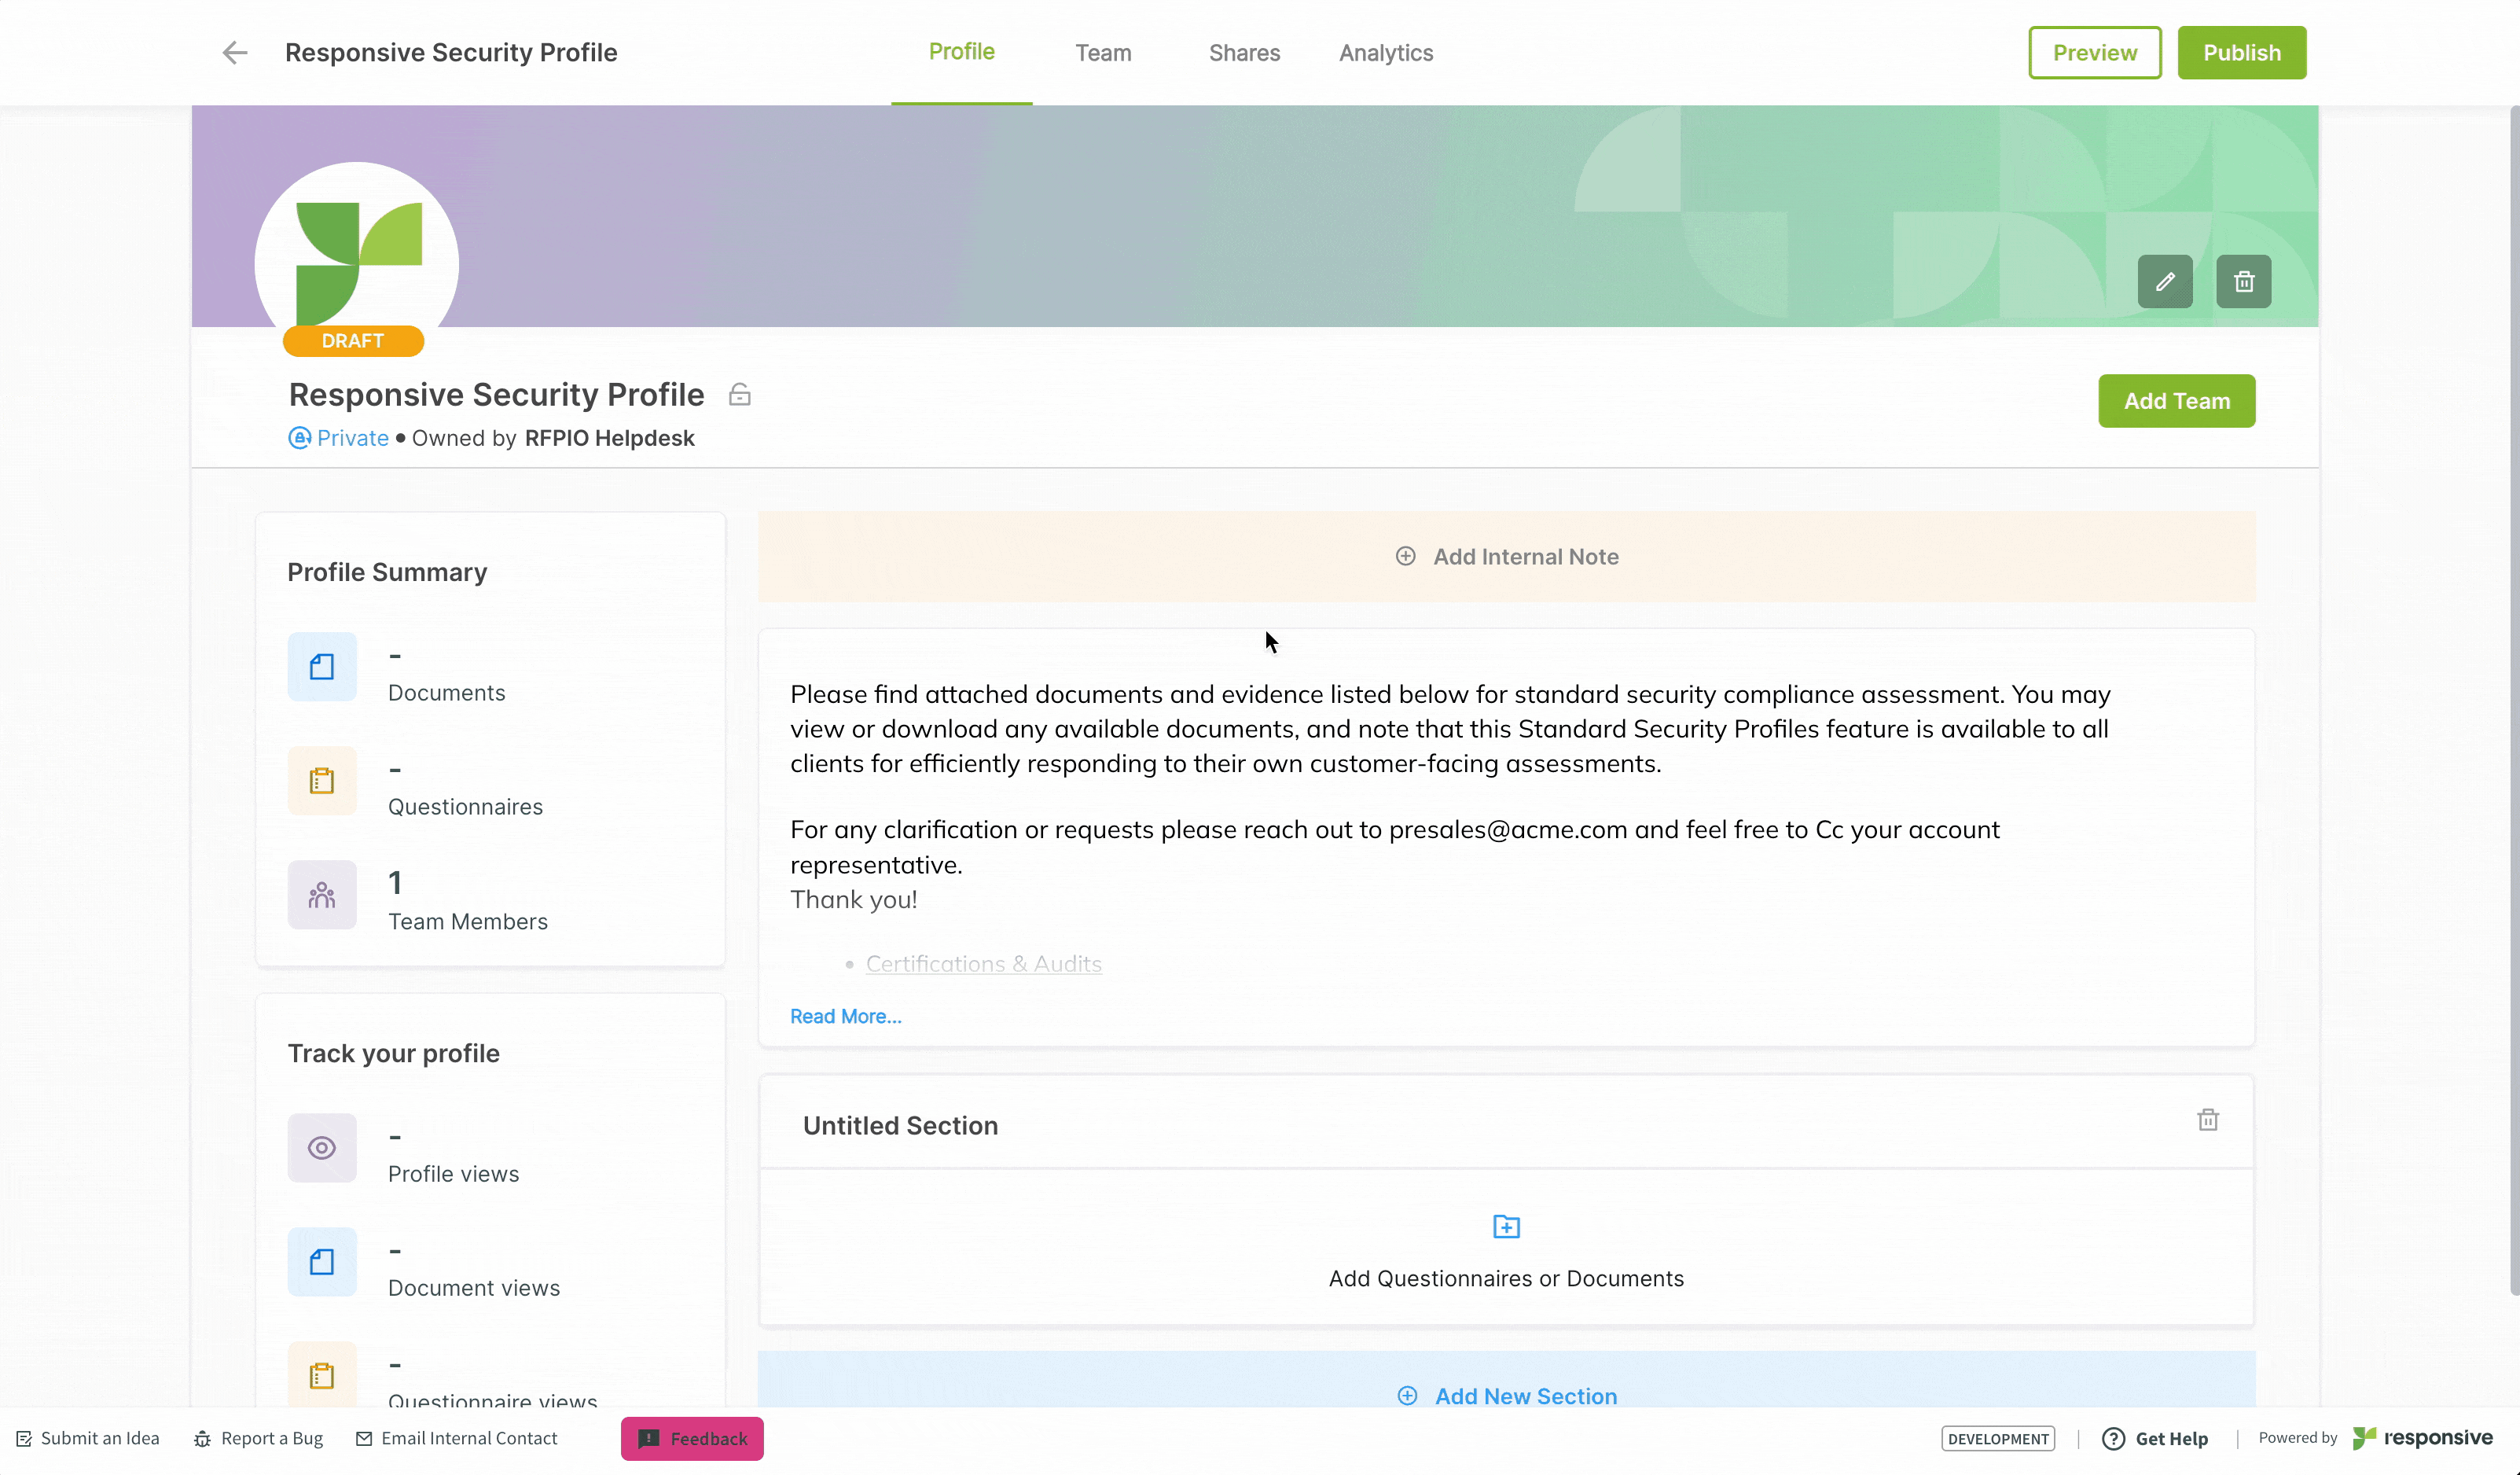Click the Team Members people icon
The height and width of the screenshot is (1475, 2520).
[x=322, y=895]
